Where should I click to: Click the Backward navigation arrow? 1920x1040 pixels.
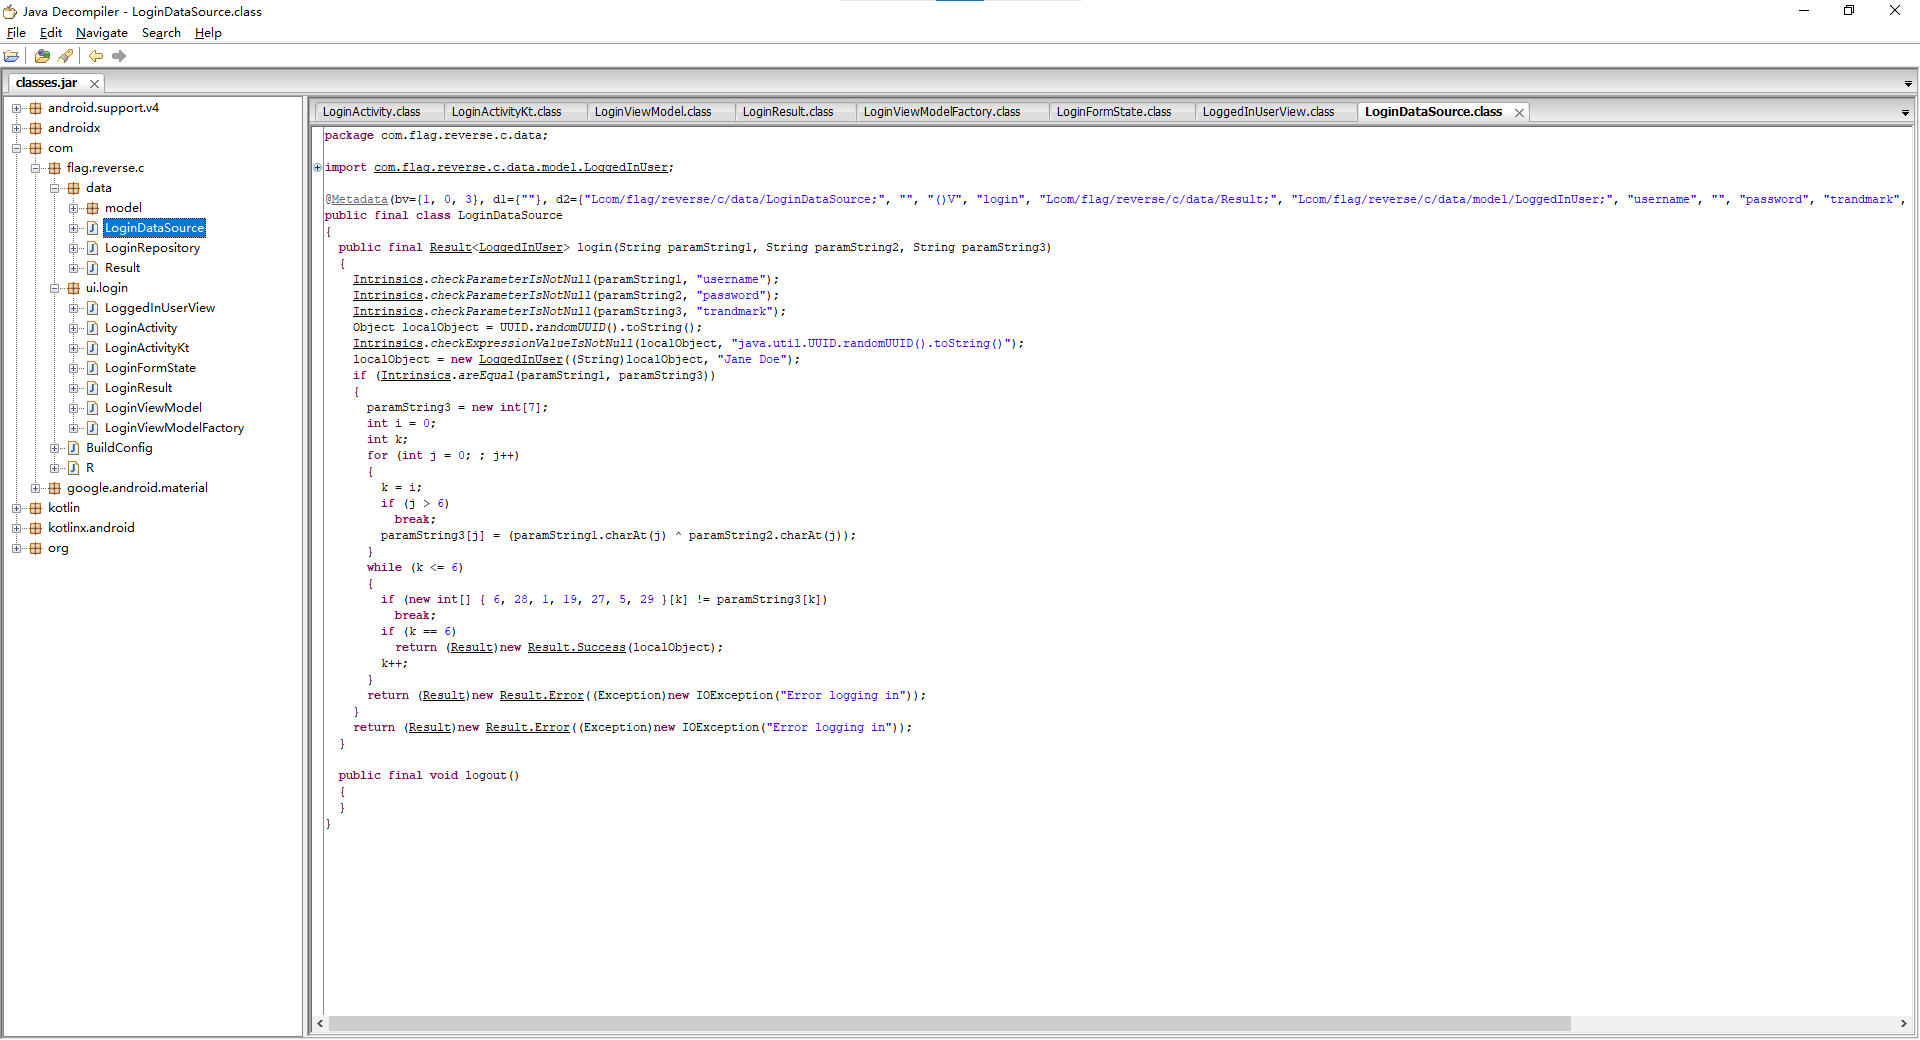[x=96, y=56]
